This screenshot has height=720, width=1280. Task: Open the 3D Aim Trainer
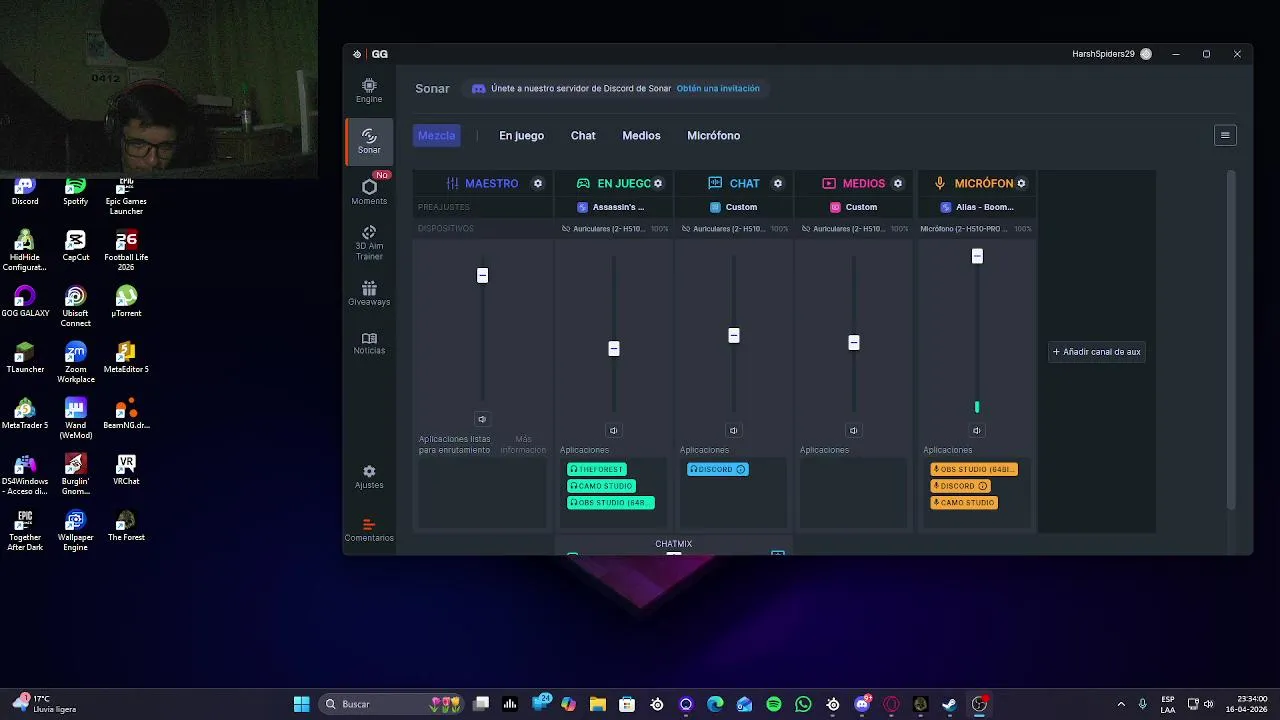point(369,243)
